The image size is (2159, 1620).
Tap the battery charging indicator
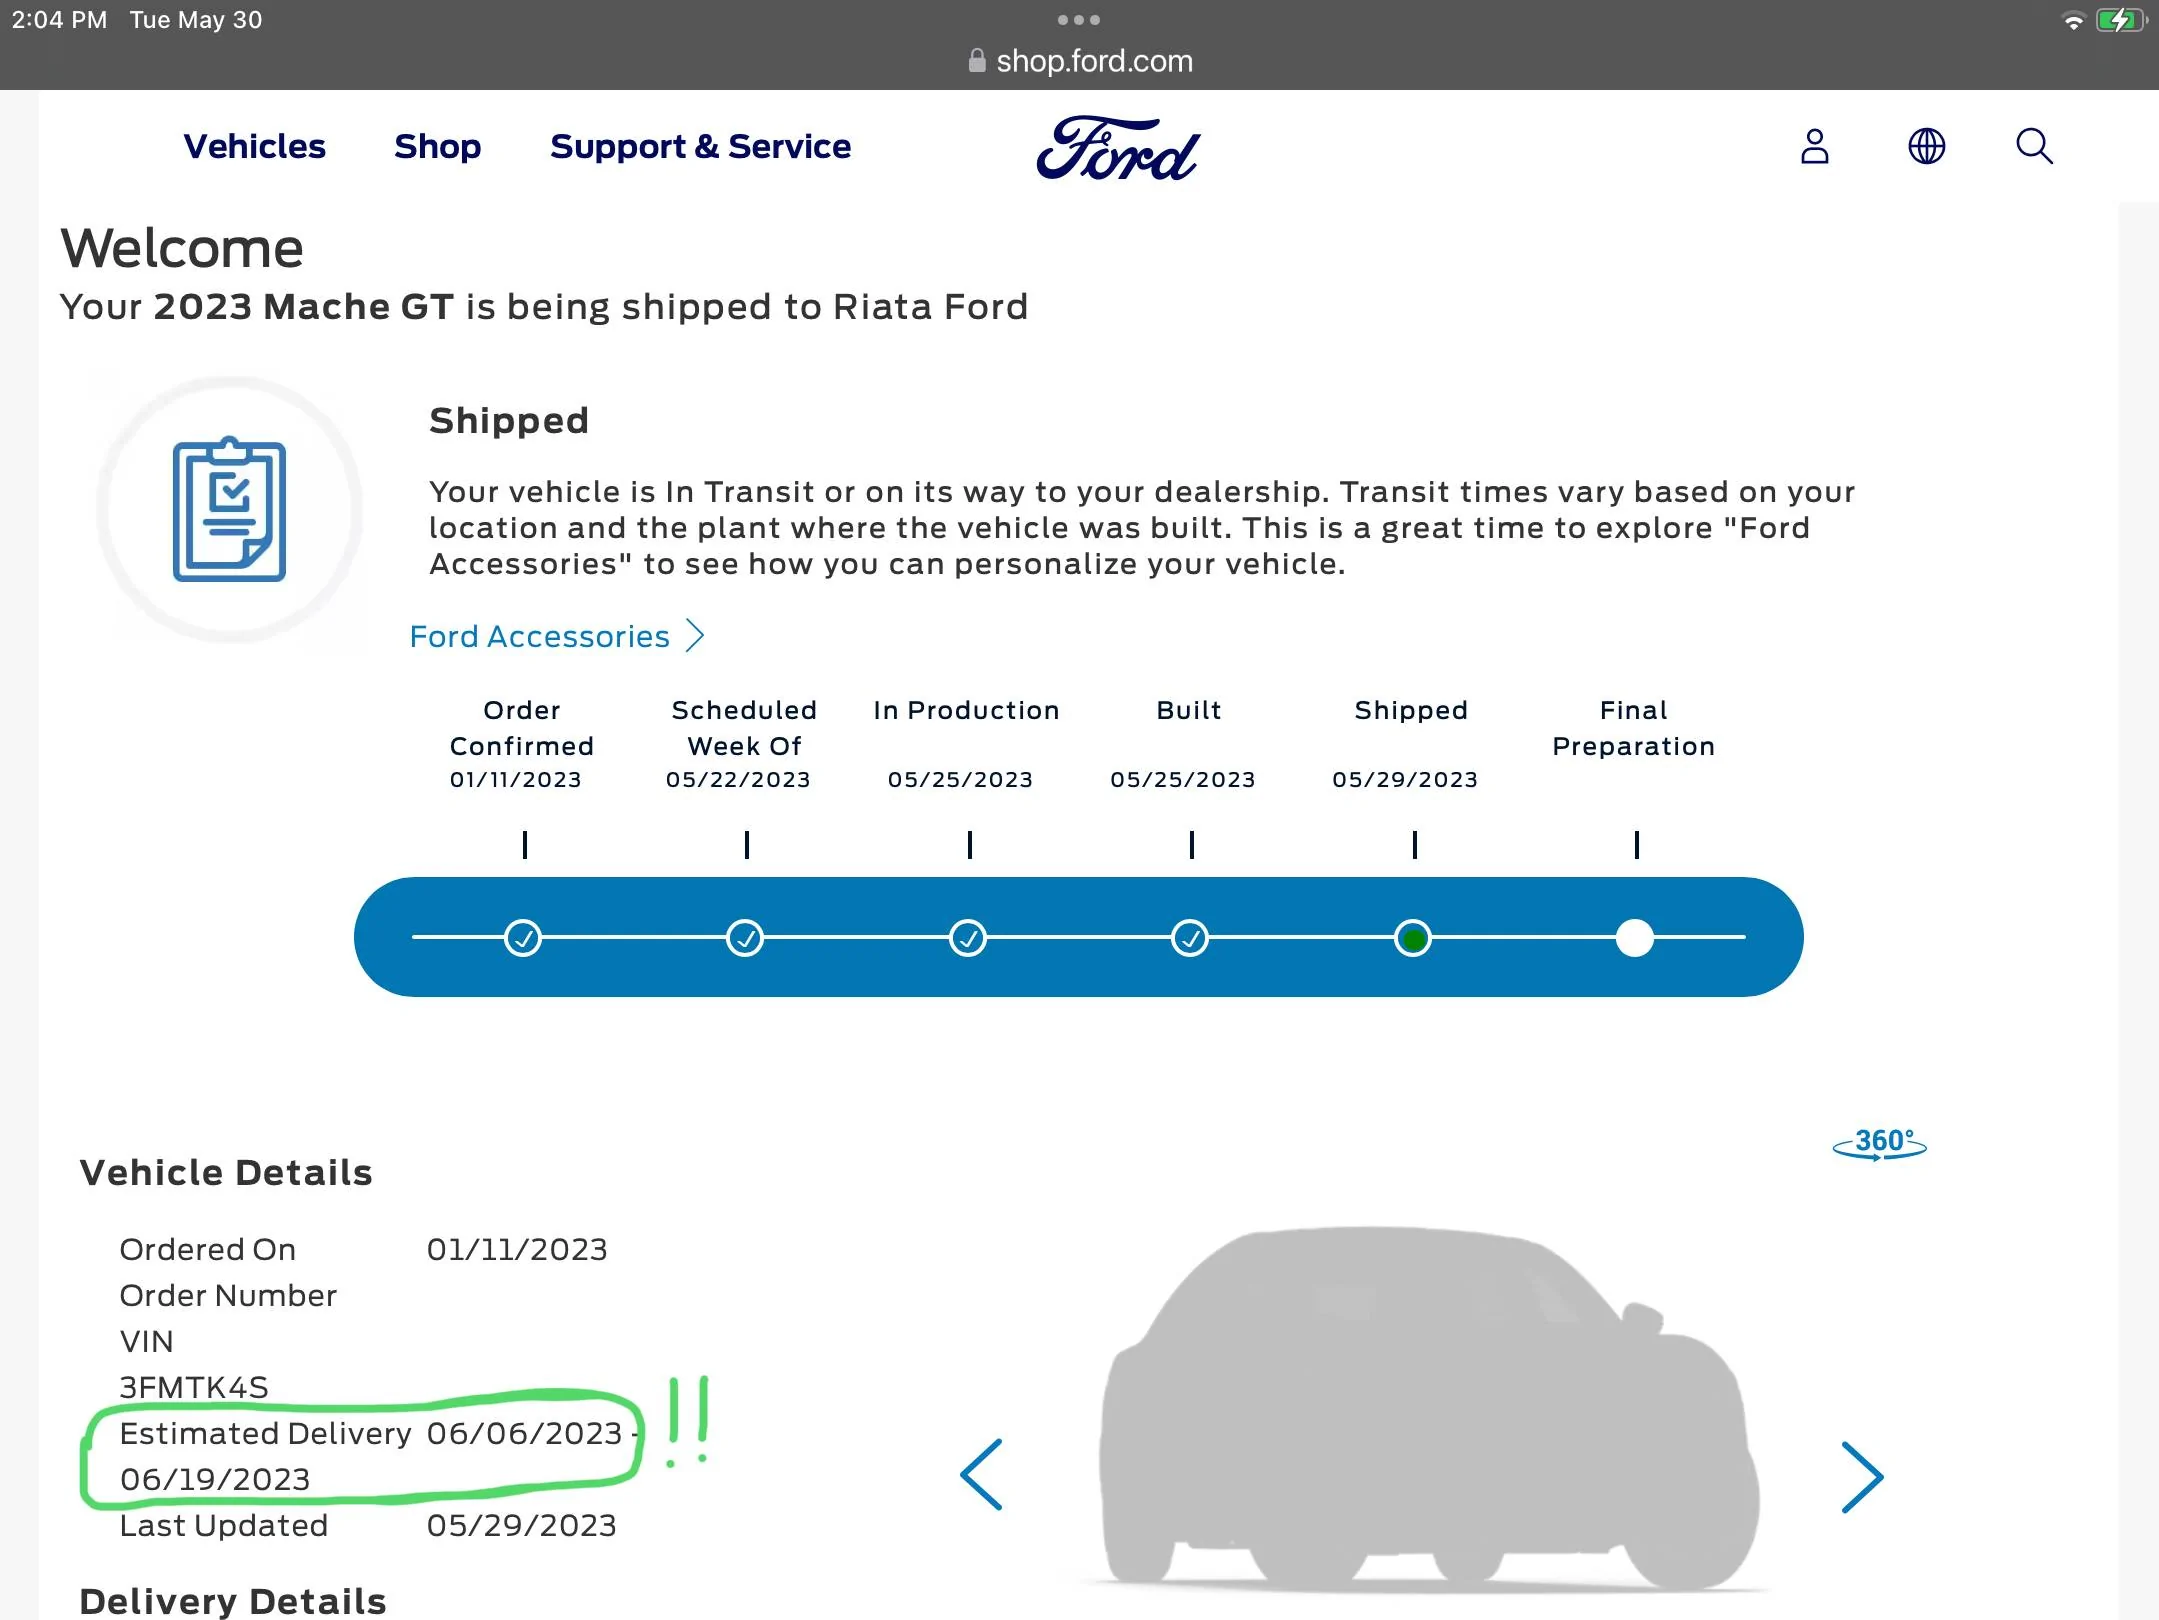2120,20
